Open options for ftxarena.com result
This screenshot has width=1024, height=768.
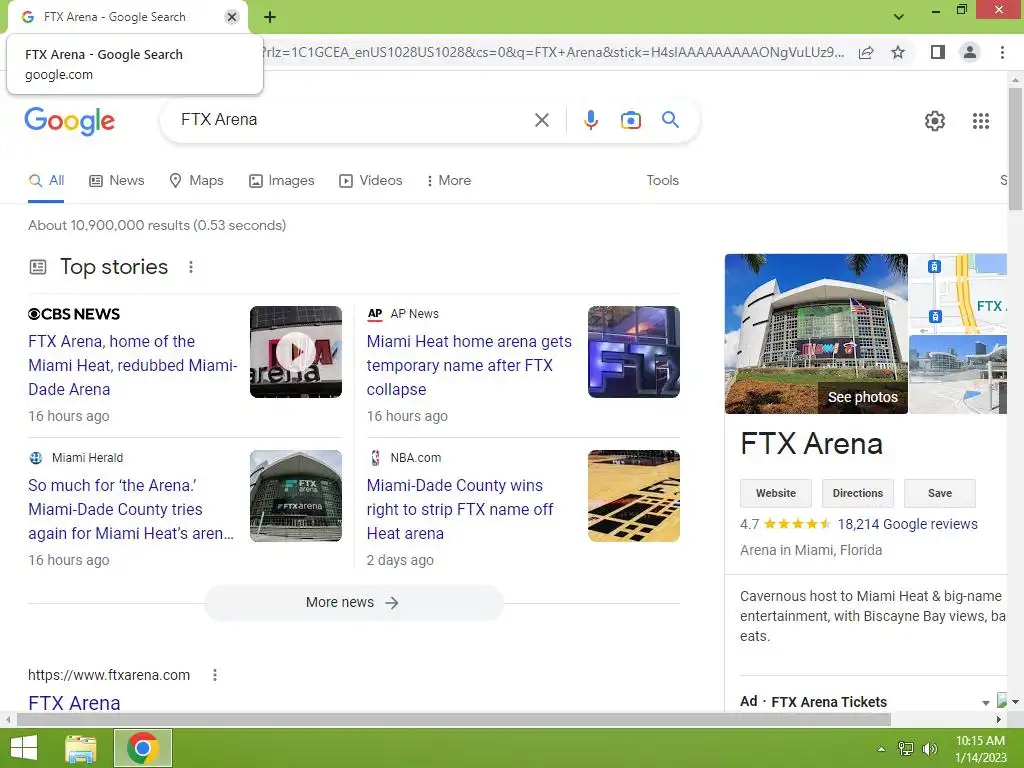point(215,675)
